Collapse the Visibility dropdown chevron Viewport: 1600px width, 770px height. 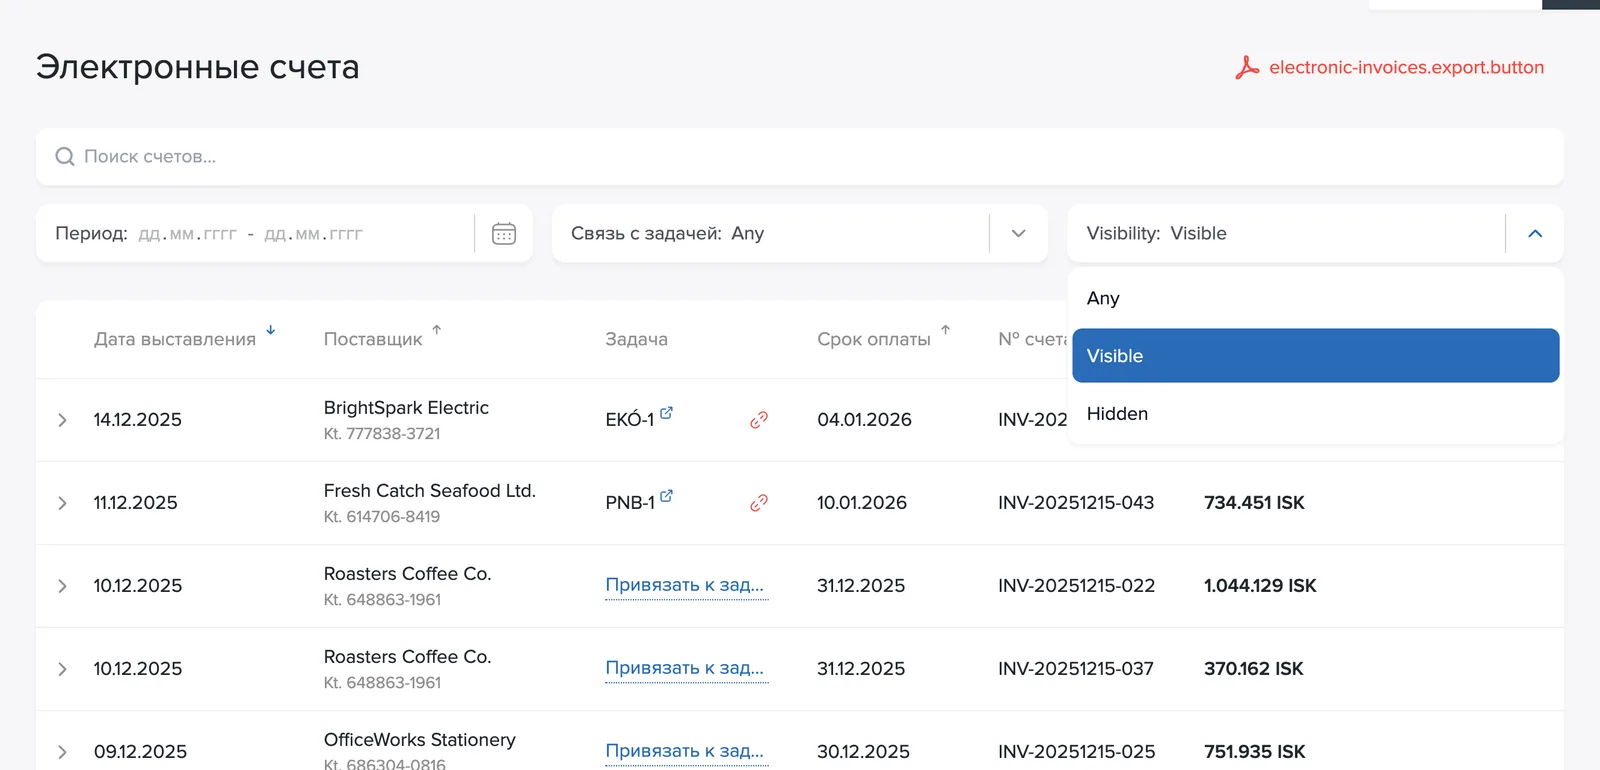1535,233
